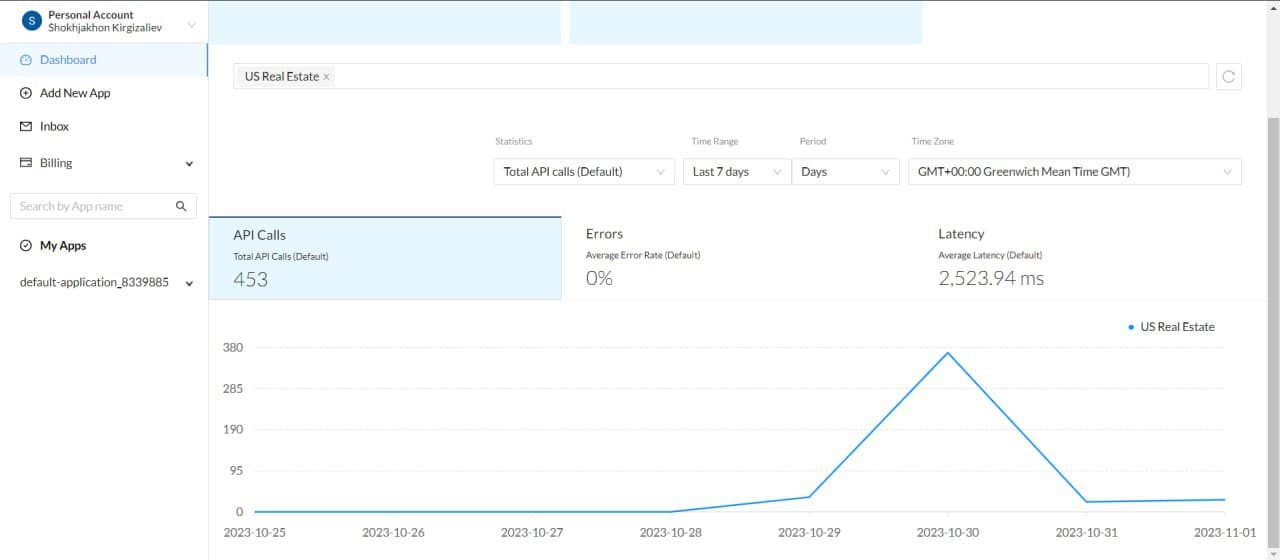The width and height of the screenshot is (1280, 560).
Task: Click the refresh icon beside the filter box
Action: 1229,77
